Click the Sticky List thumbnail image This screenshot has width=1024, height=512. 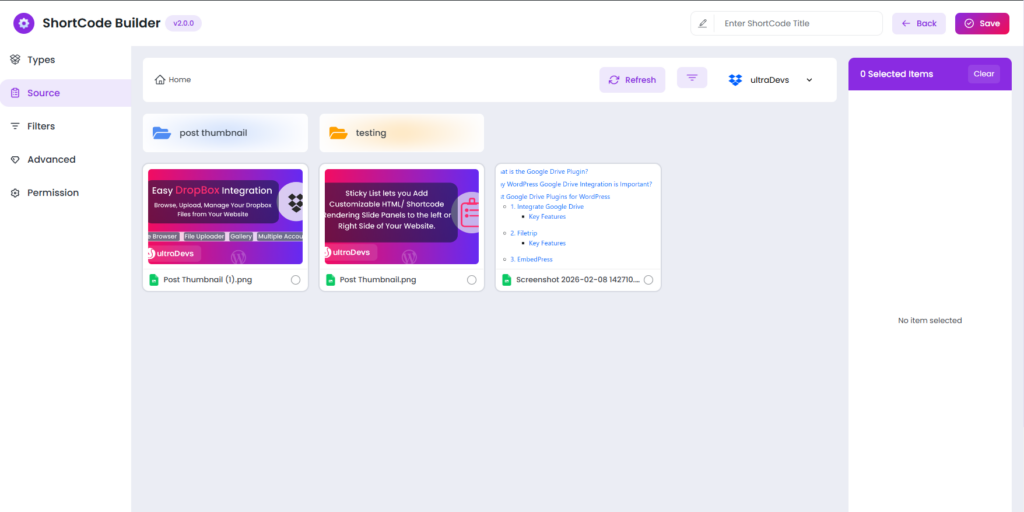tap(402, 216)
